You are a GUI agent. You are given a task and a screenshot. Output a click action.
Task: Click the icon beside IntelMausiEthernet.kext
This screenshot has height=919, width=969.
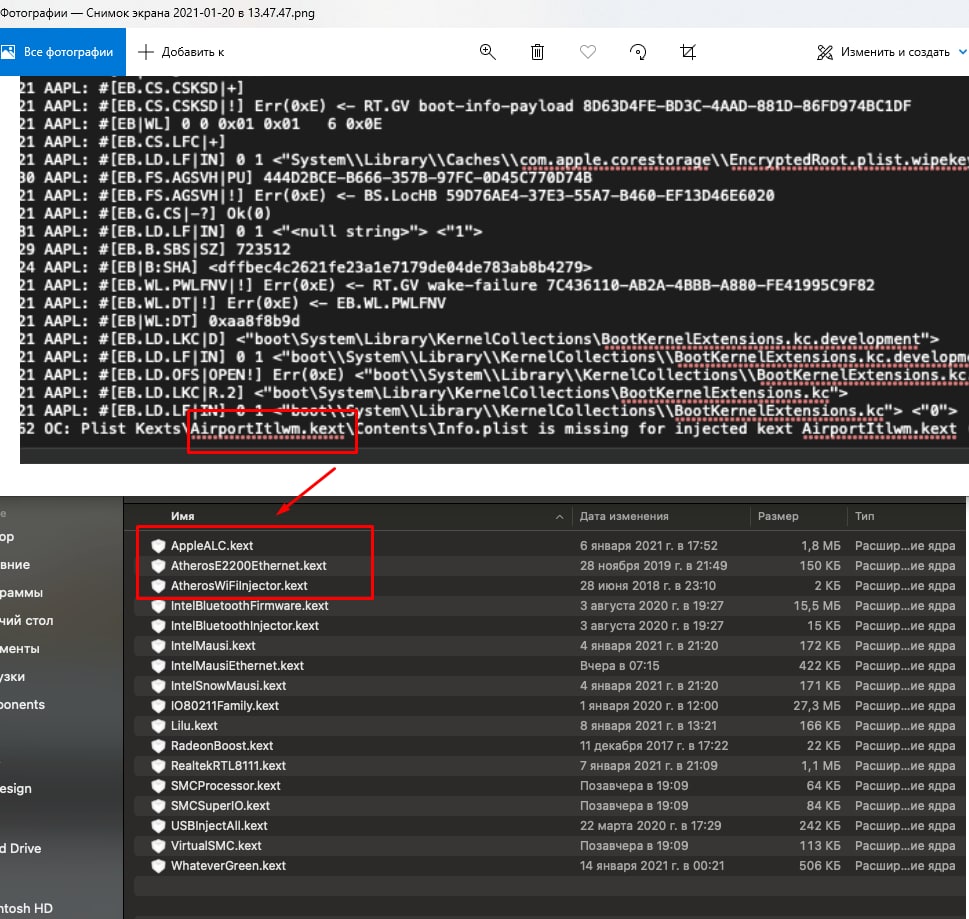coord(158,666)
